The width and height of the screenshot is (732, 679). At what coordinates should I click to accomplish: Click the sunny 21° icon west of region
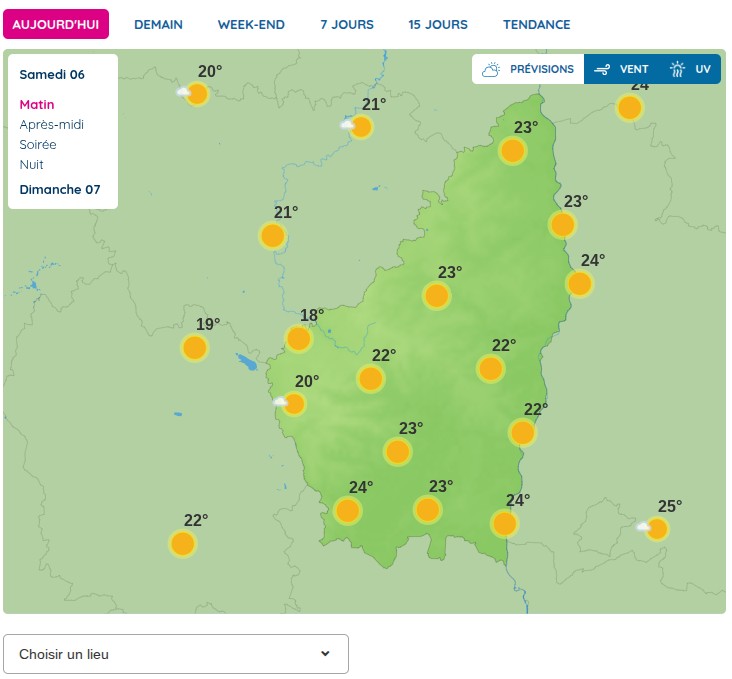coord(273,235)
